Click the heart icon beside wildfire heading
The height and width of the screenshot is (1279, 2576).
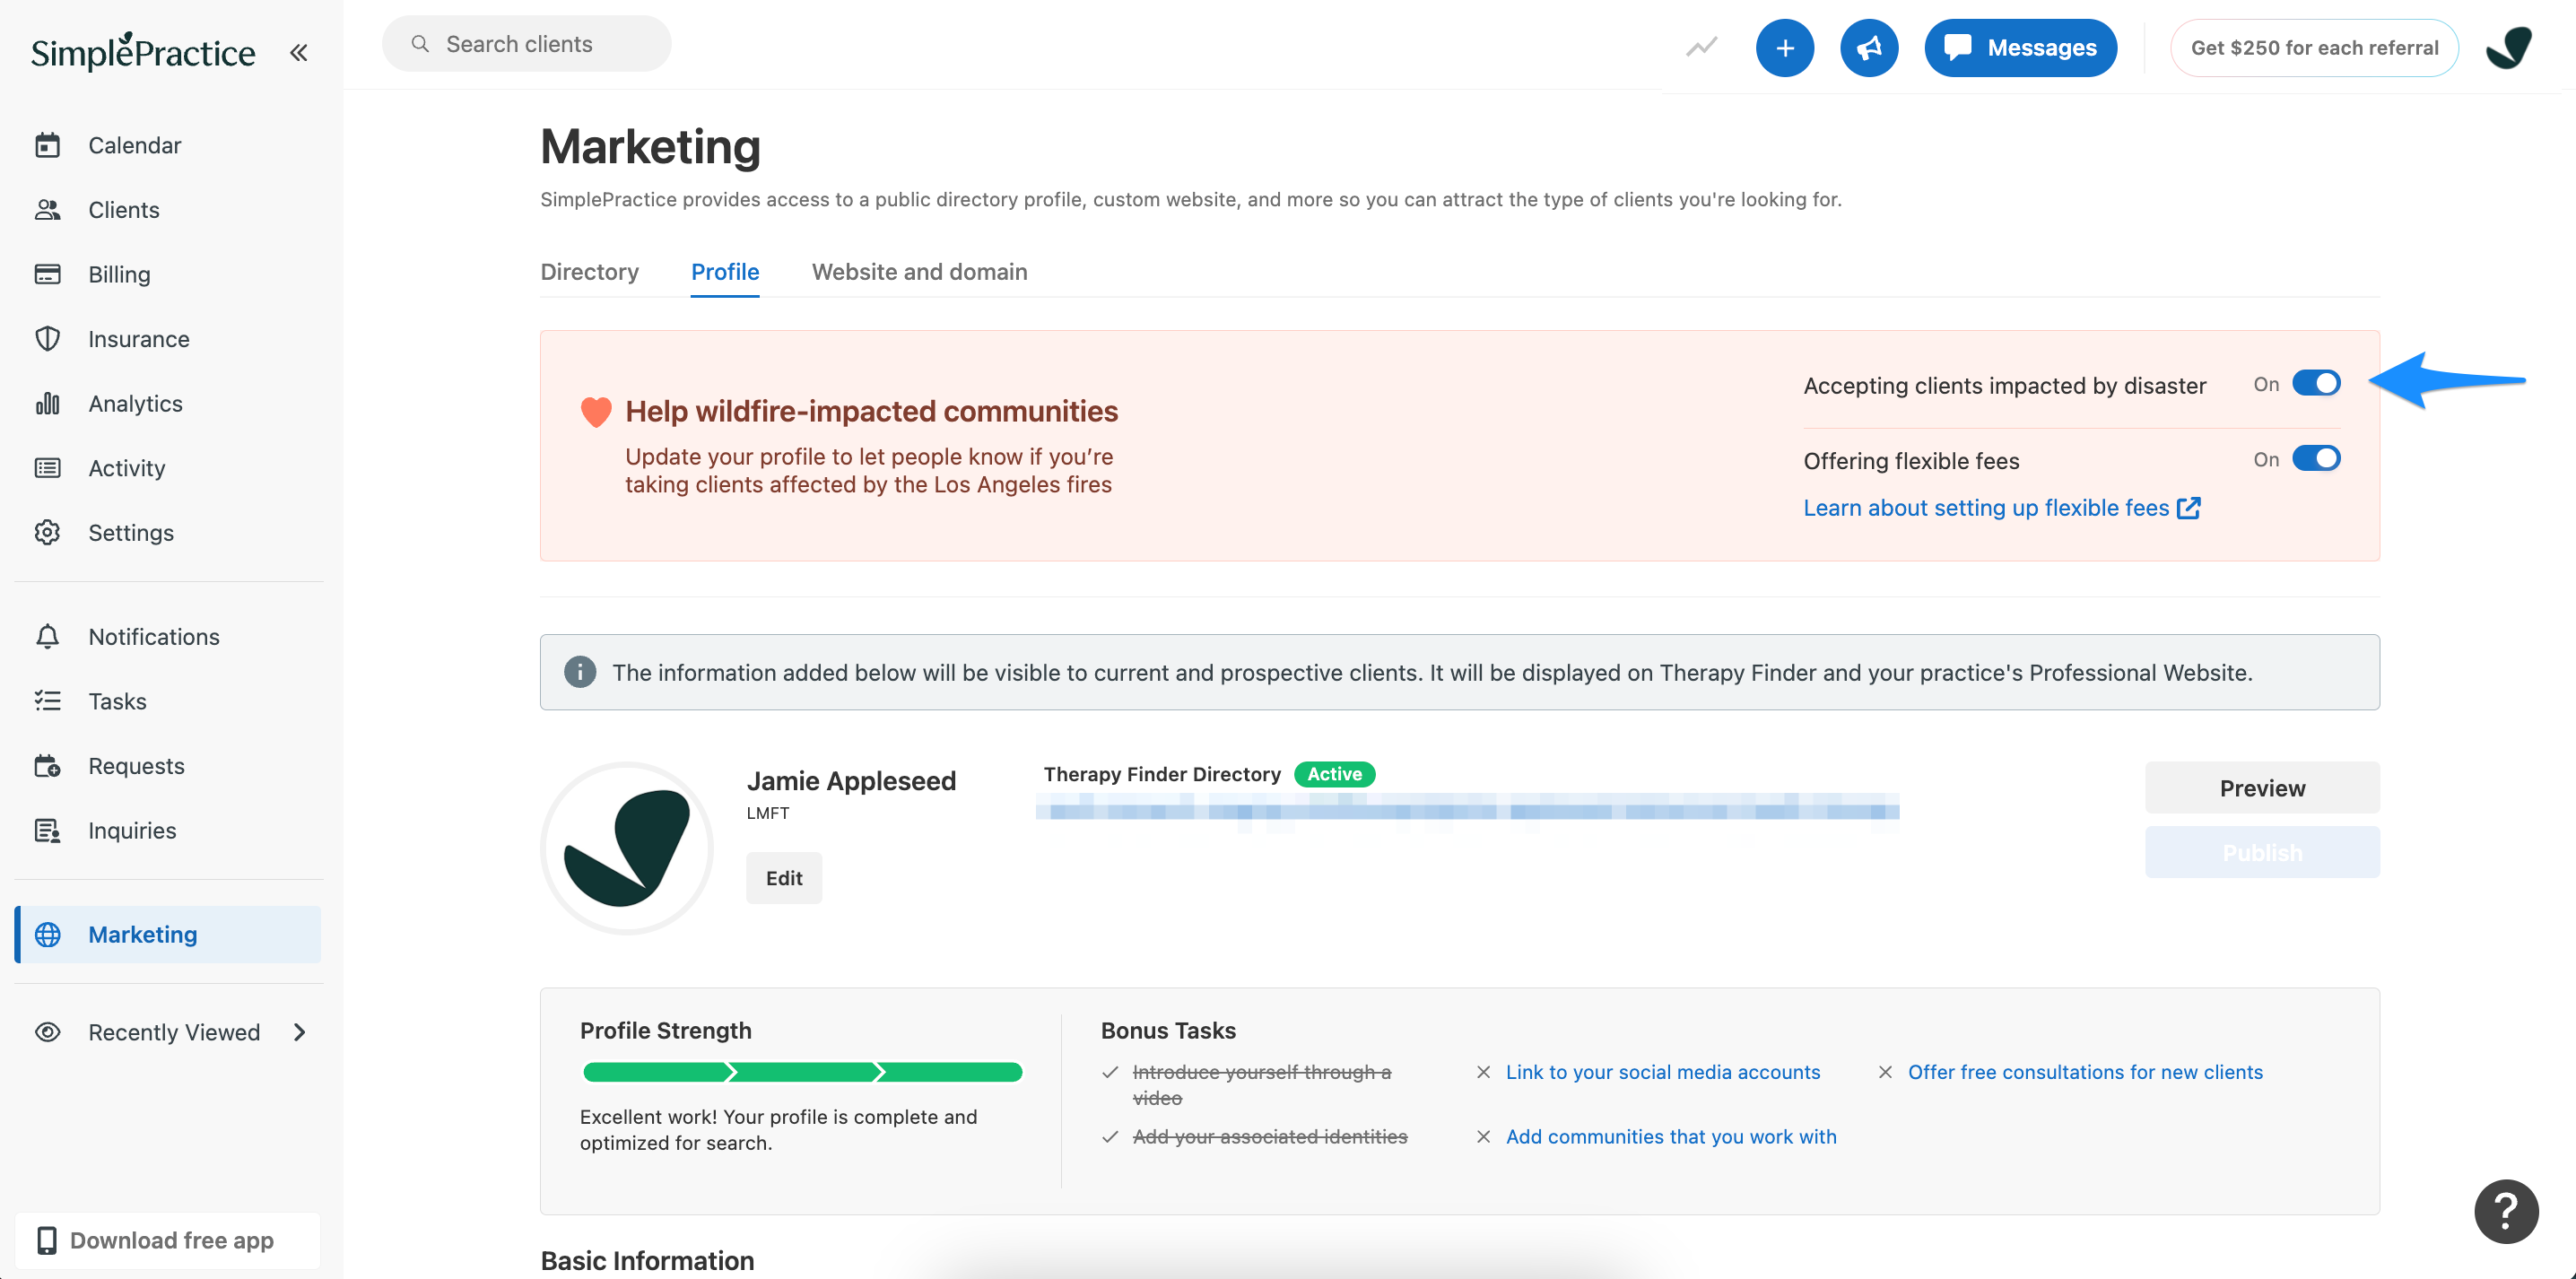click(596, 411)
